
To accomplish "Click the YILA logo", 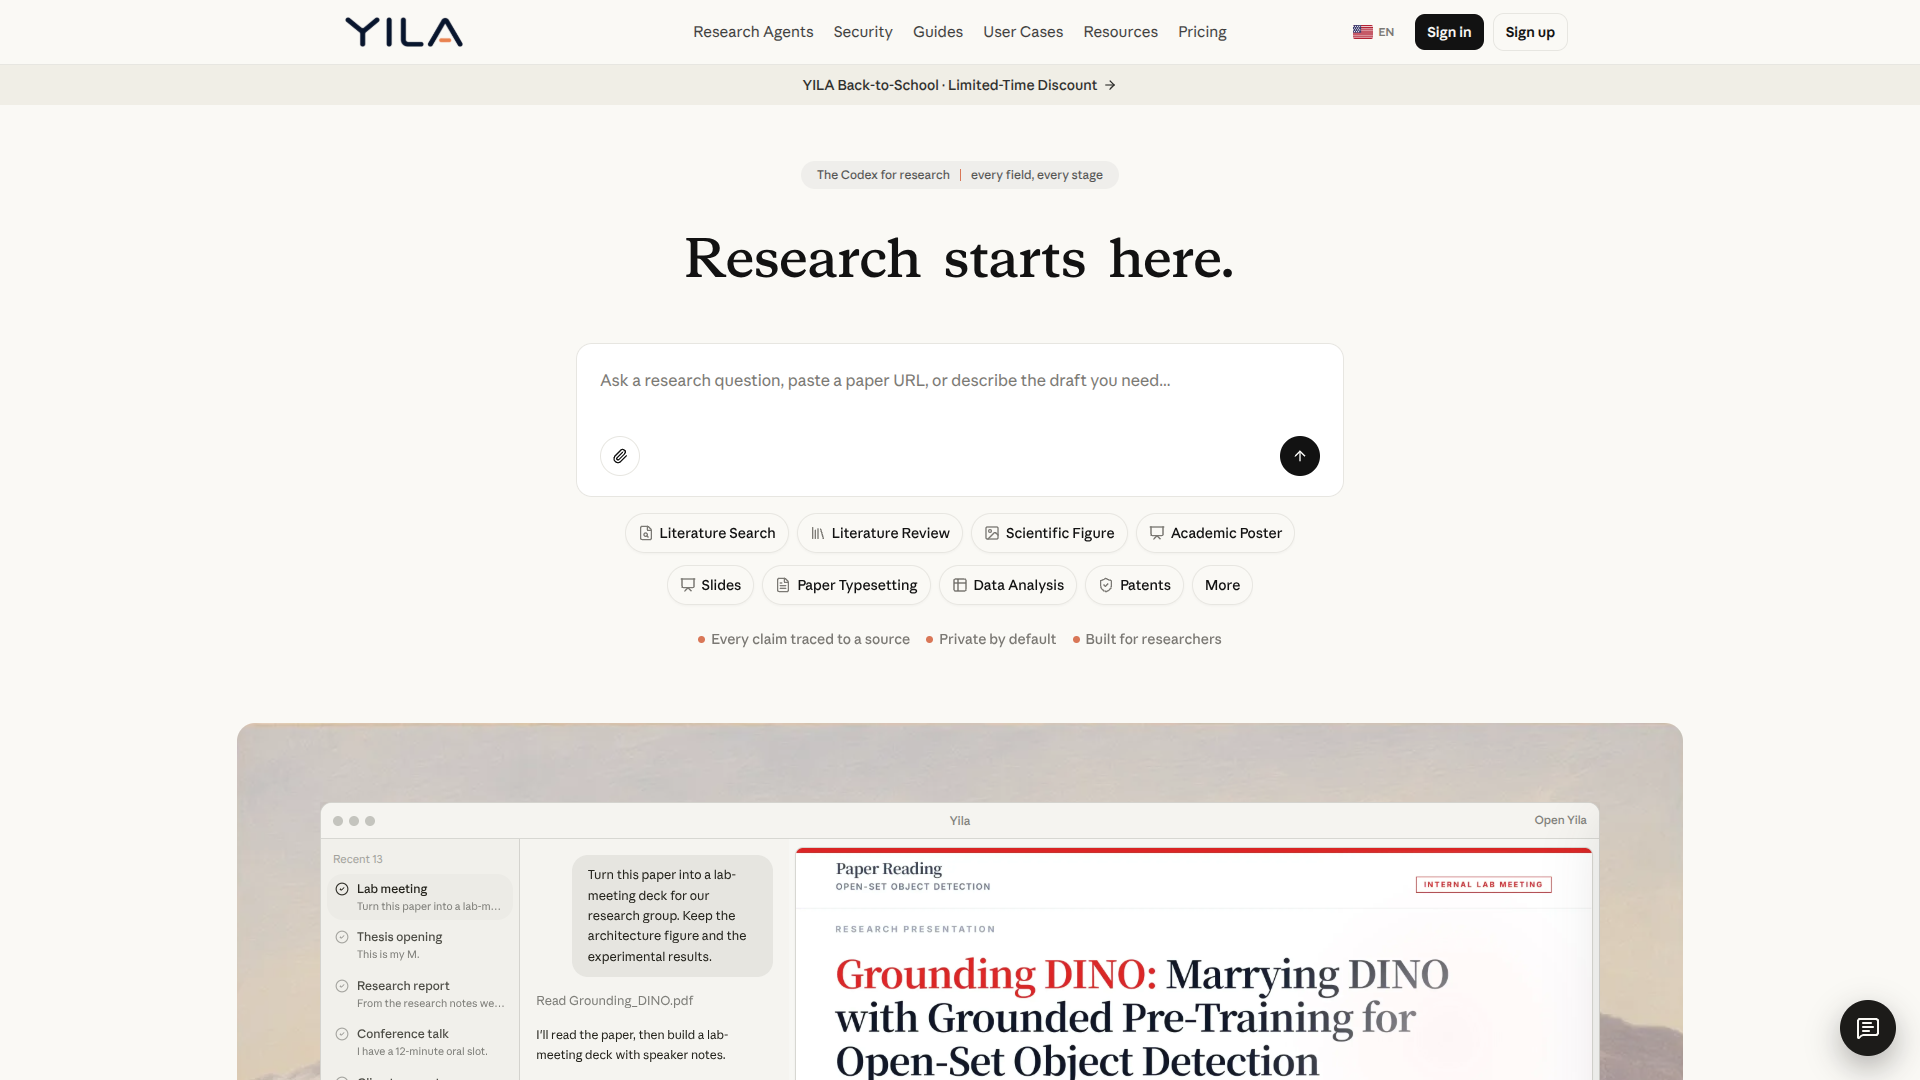I will pos(404,32).
